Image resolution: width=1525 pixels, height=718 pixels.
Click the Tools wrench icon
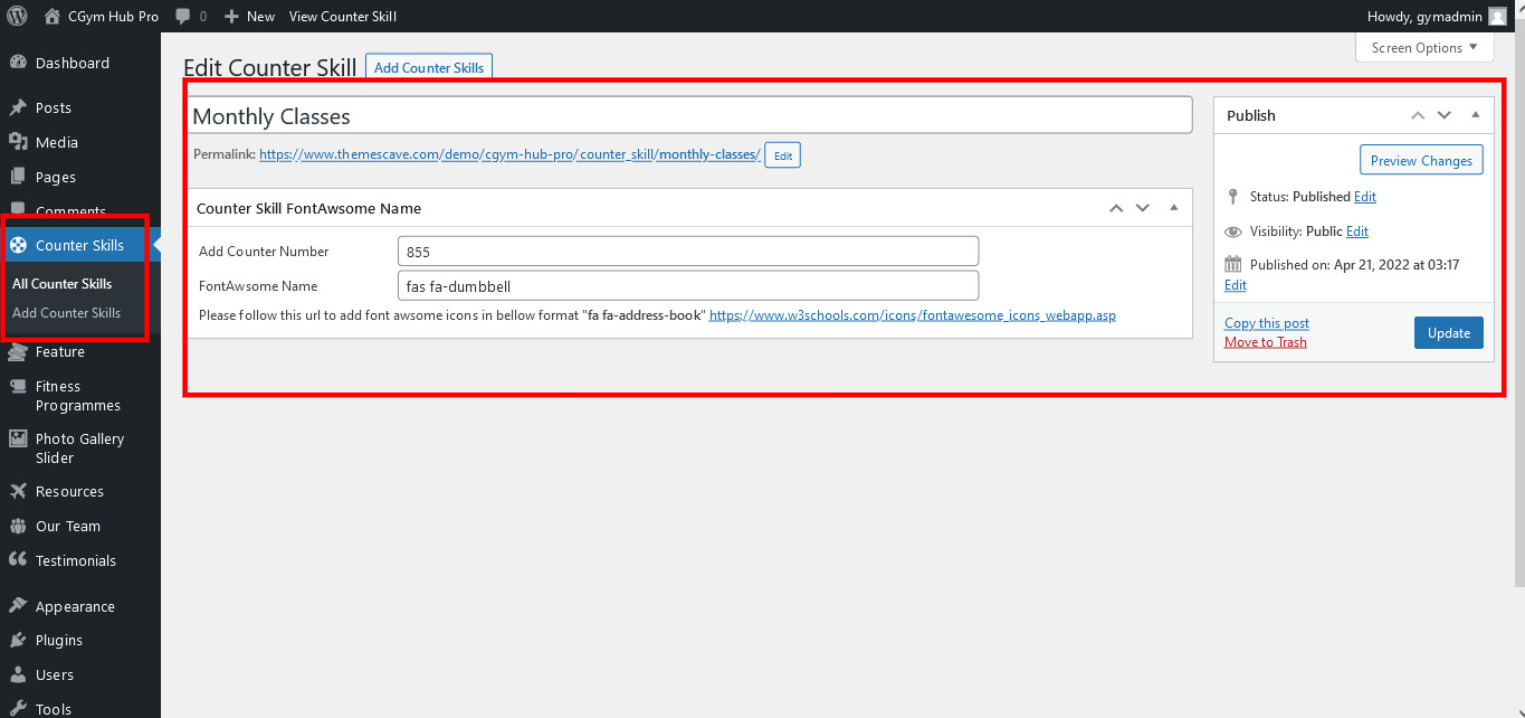18,709
